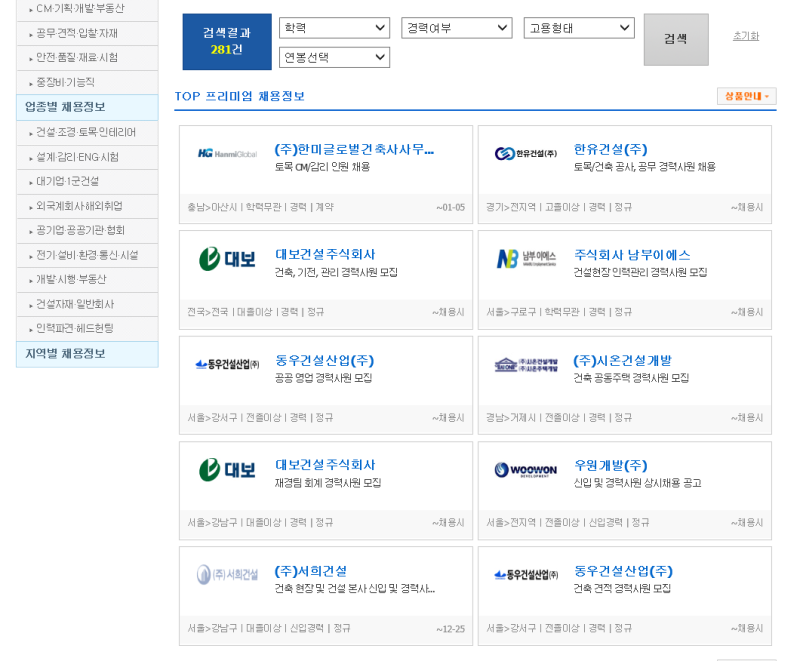Image resolution: width=800 pixels, height=661 pixels.
Task: Click the HanmiGlobal company logo
Action: tap(228, 154)
